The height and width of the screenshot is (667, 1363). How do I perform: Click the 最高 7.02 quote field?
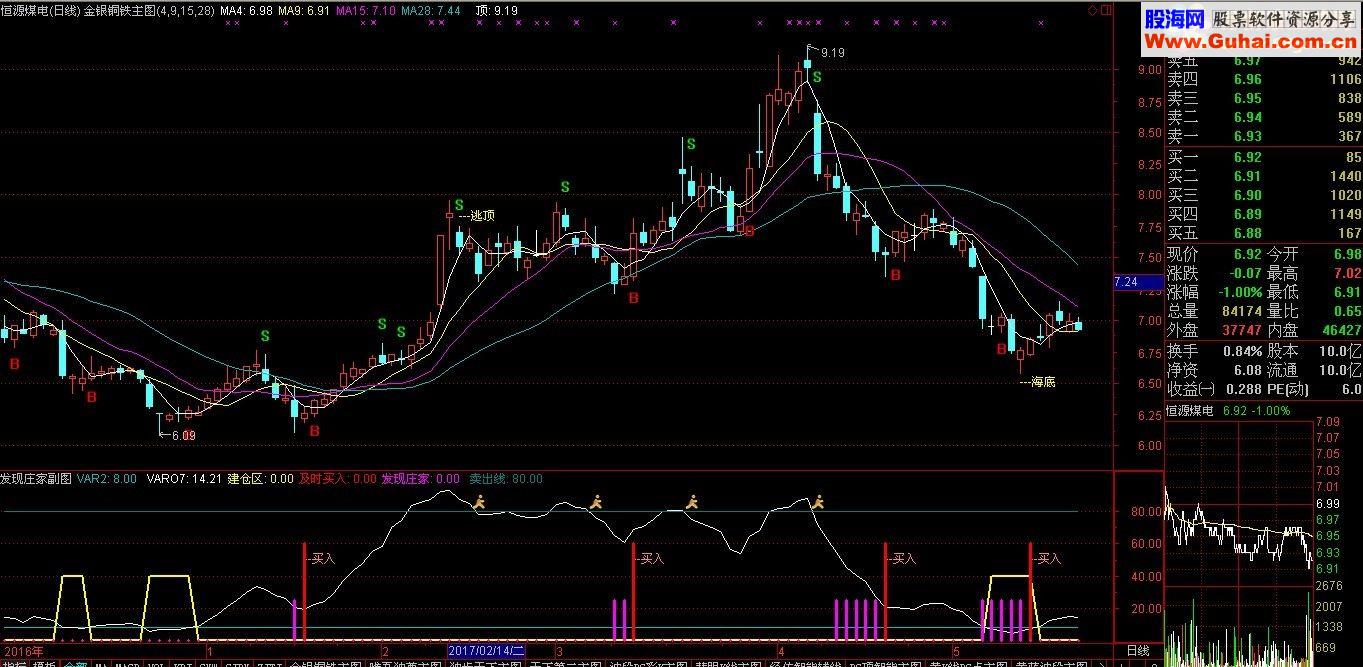point(1314,273)
